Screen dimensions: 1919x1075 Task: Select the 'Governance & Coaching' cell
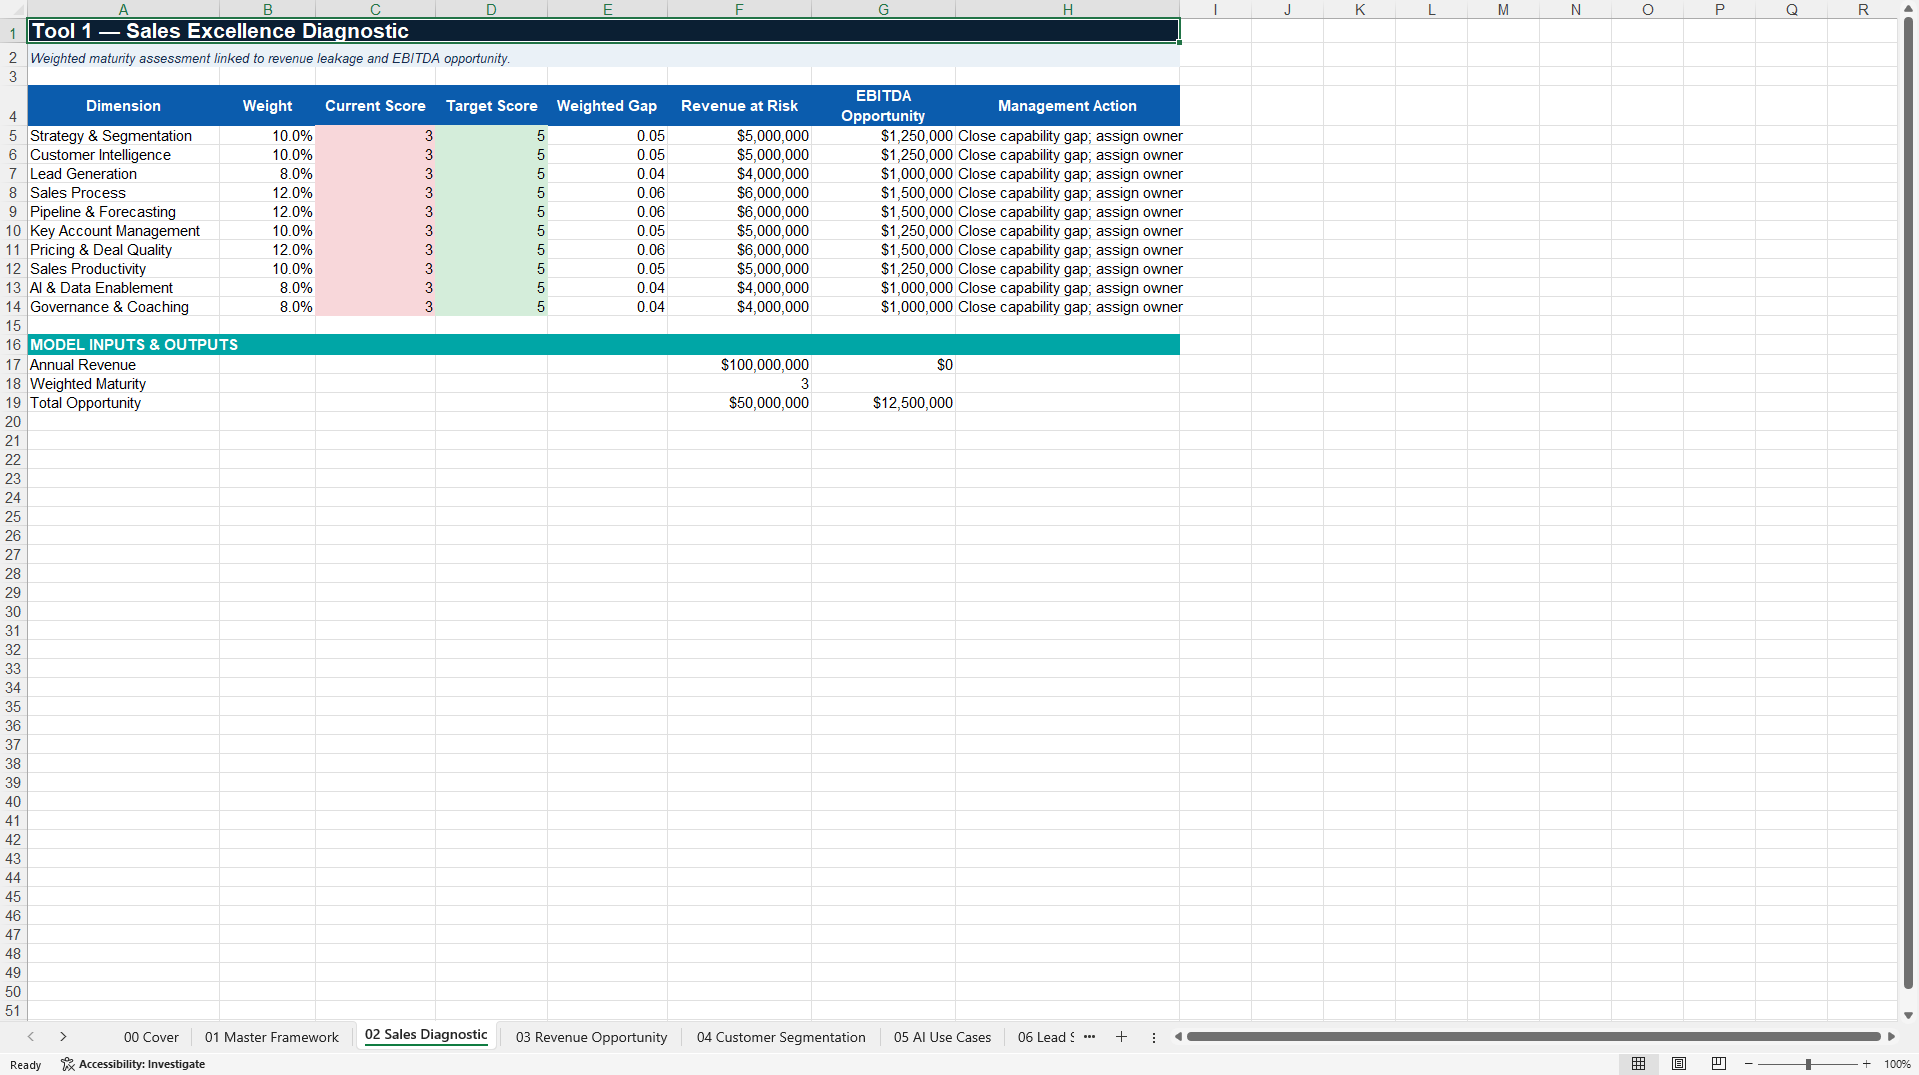[123, 307]
